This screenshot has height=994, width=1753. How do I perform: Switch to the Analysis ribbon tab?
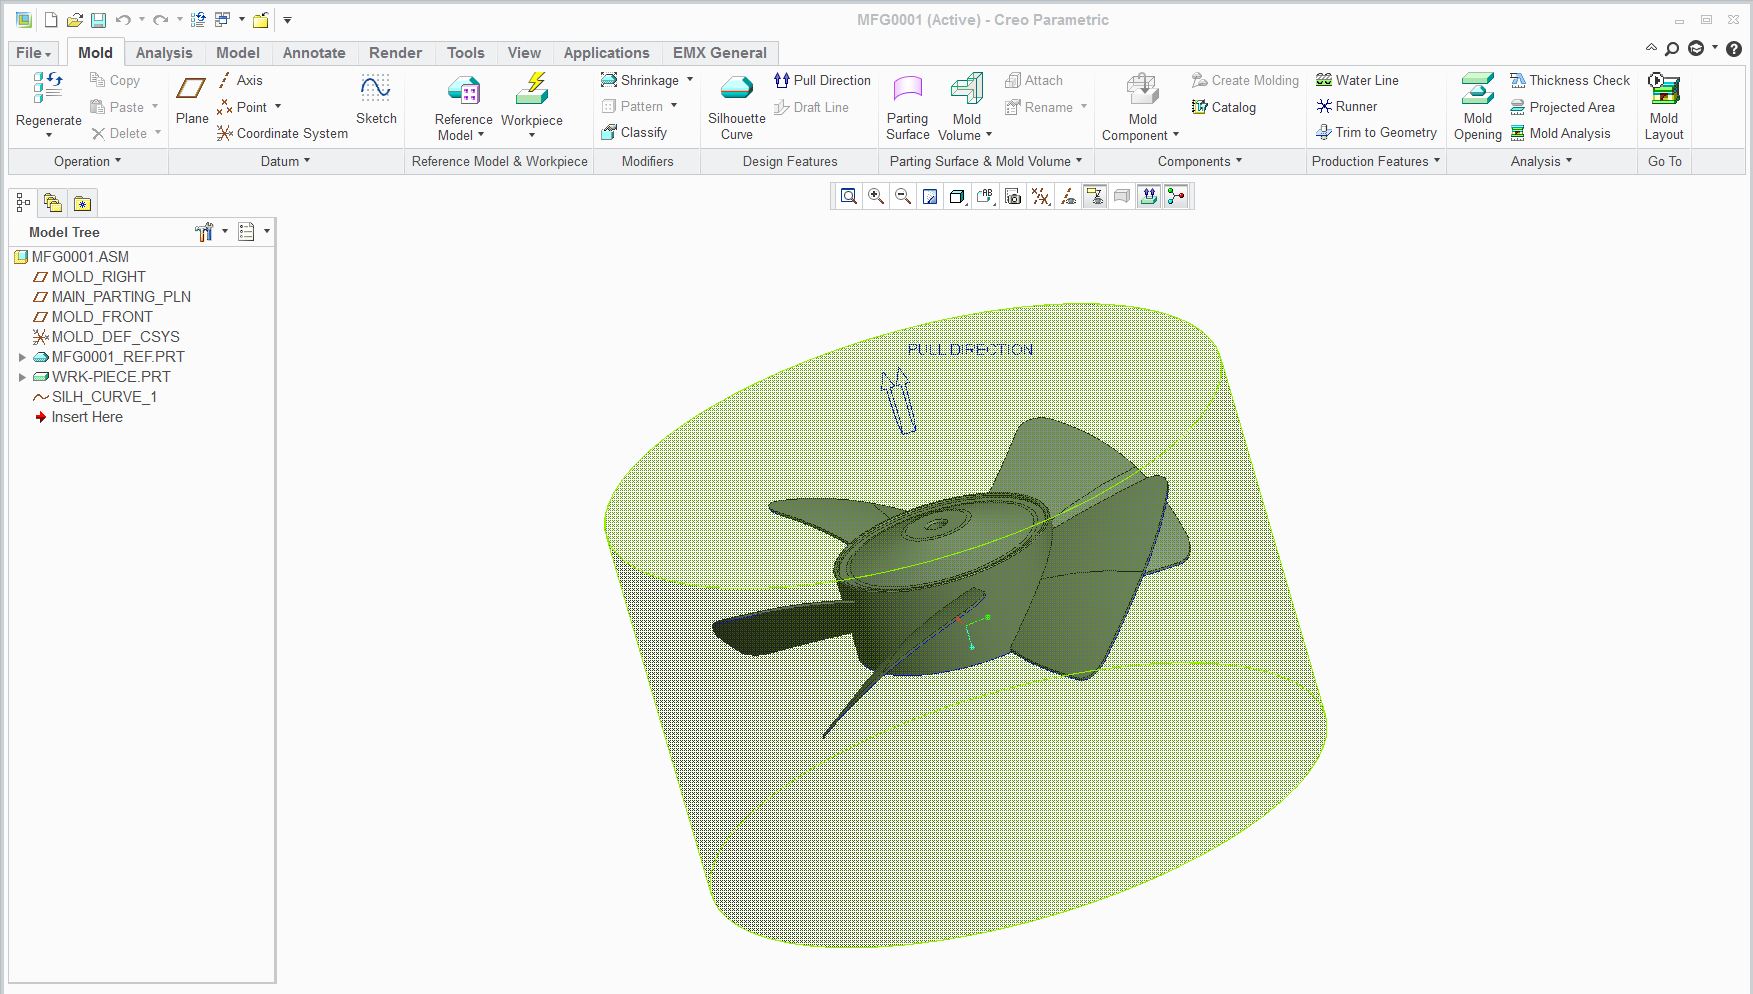click(164, 53)
